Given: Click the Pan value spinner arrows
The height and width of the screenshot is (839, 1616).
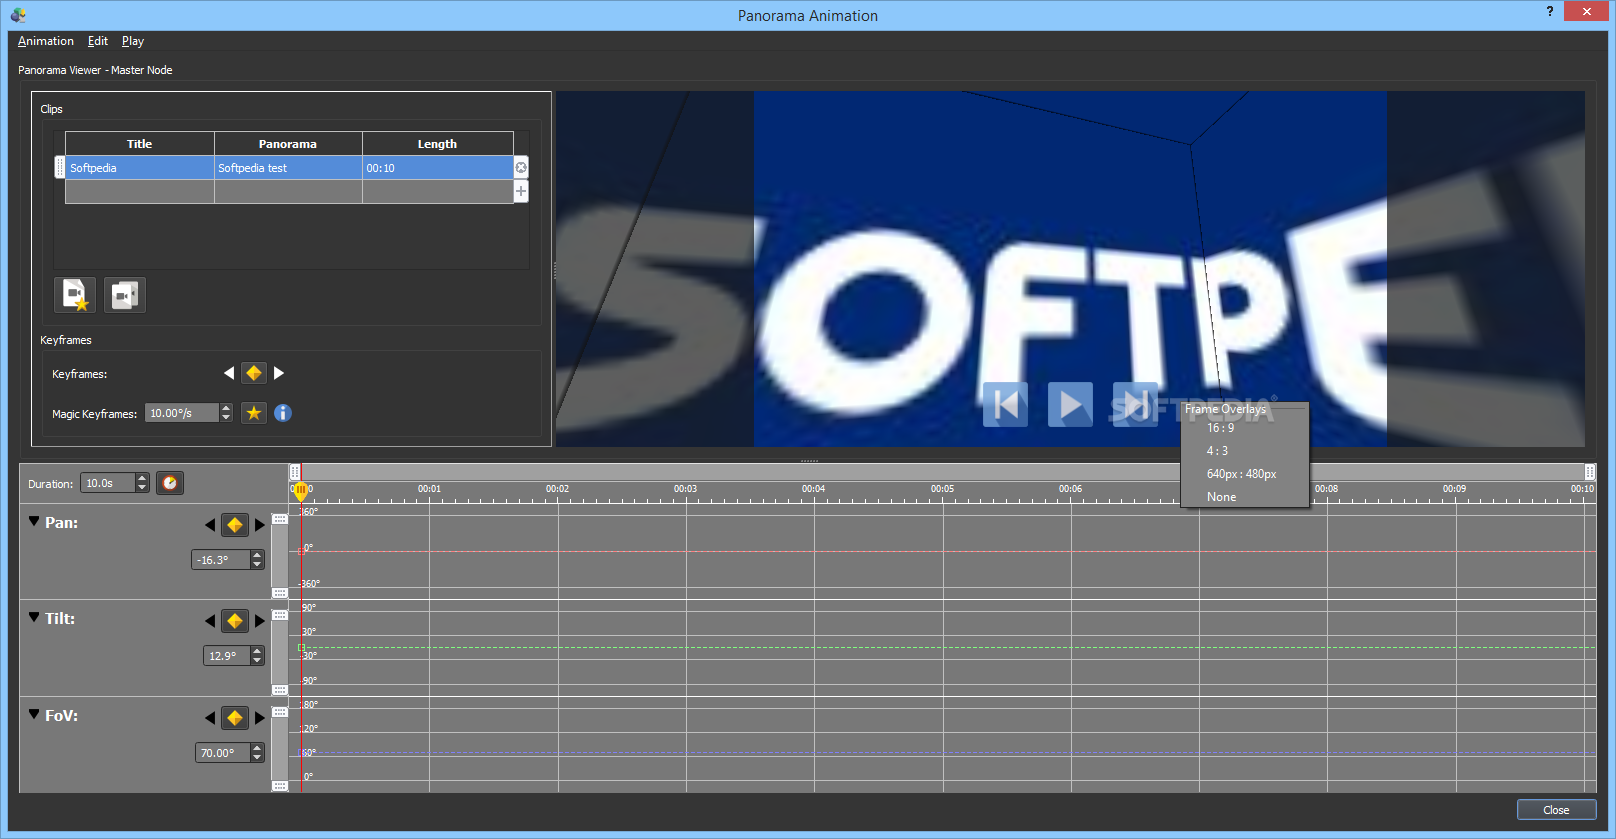Looking at the screenshot, I should tap(257, 560).
